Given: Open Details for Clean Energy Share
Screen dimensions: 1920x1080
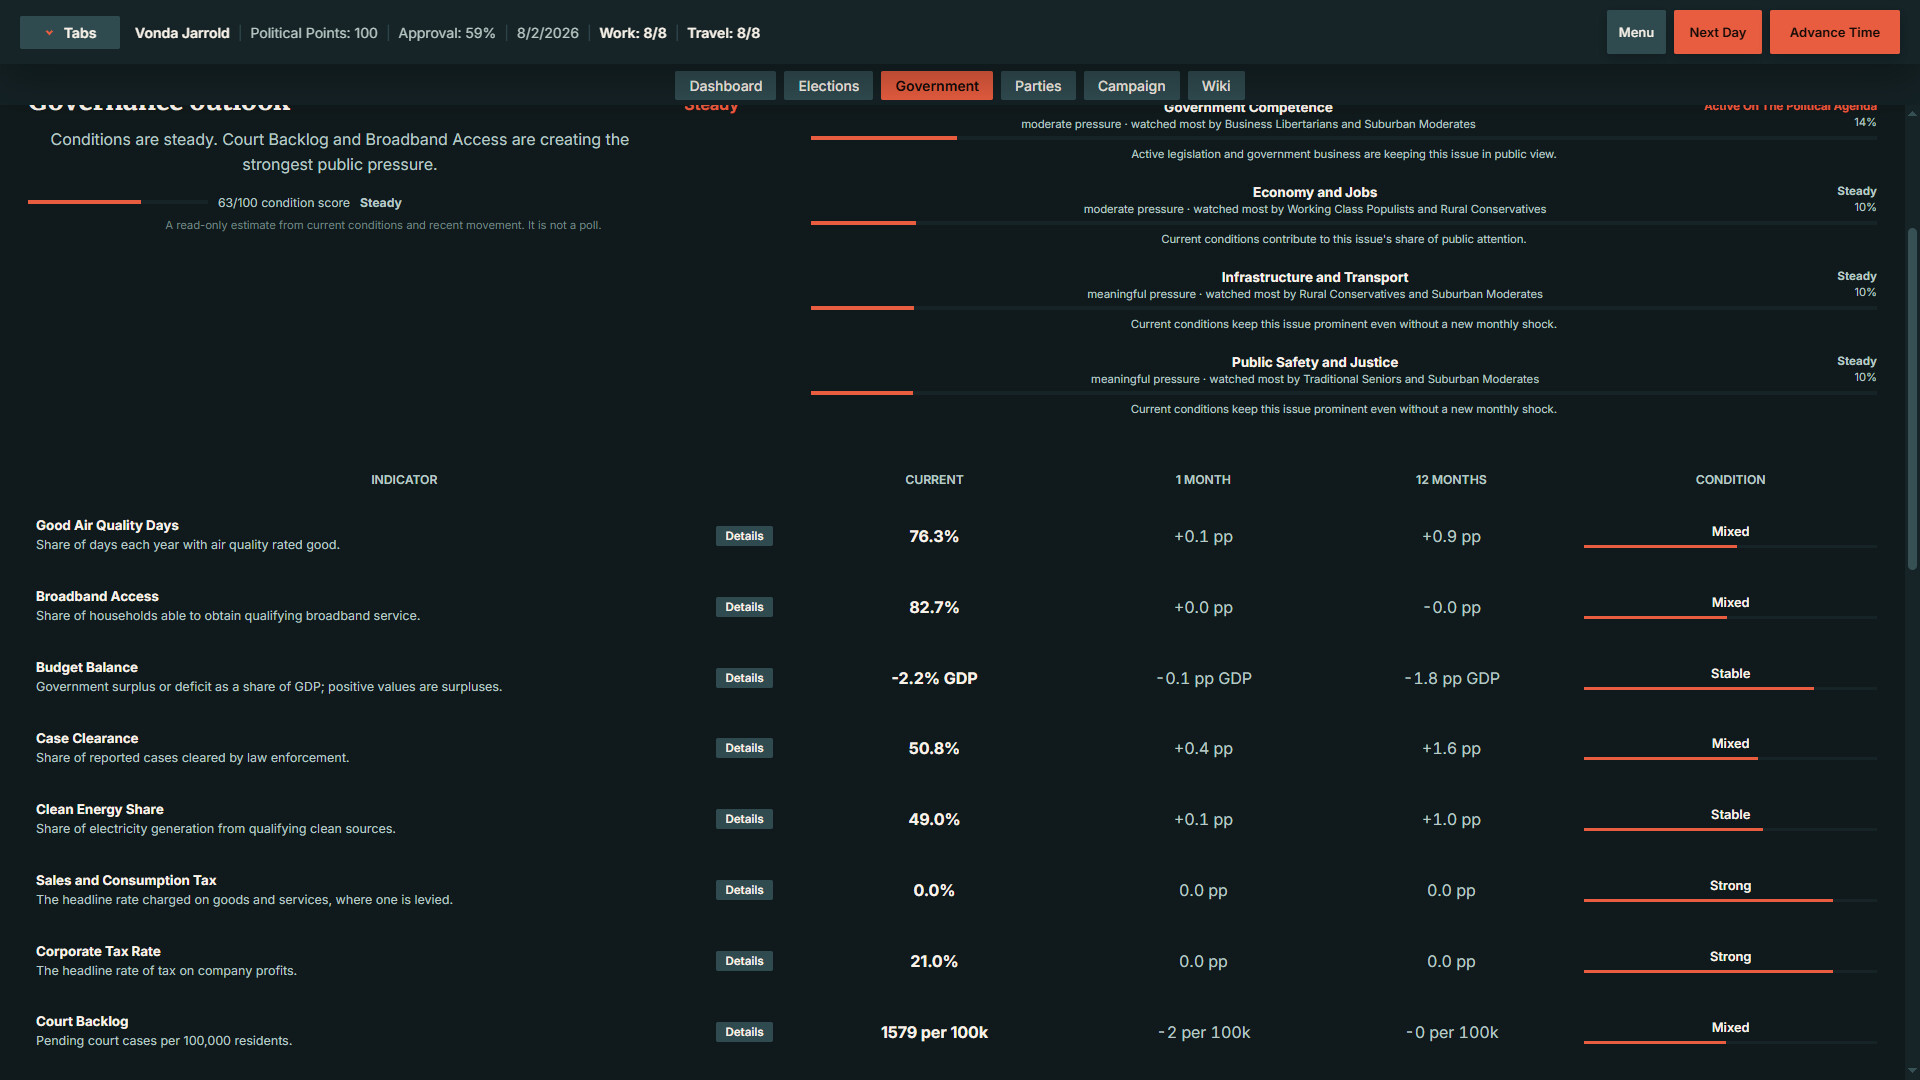Looking at the screenshot, I should (744, 819).
